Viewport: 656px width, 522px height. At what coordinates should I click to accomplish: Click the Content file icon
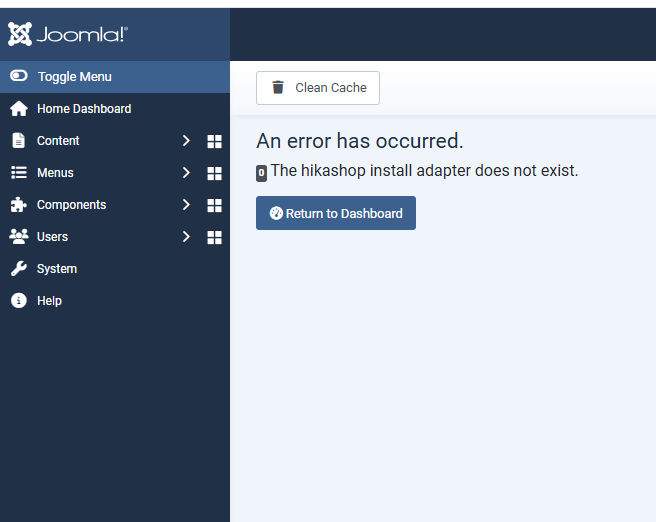click(x=18, y=141)
